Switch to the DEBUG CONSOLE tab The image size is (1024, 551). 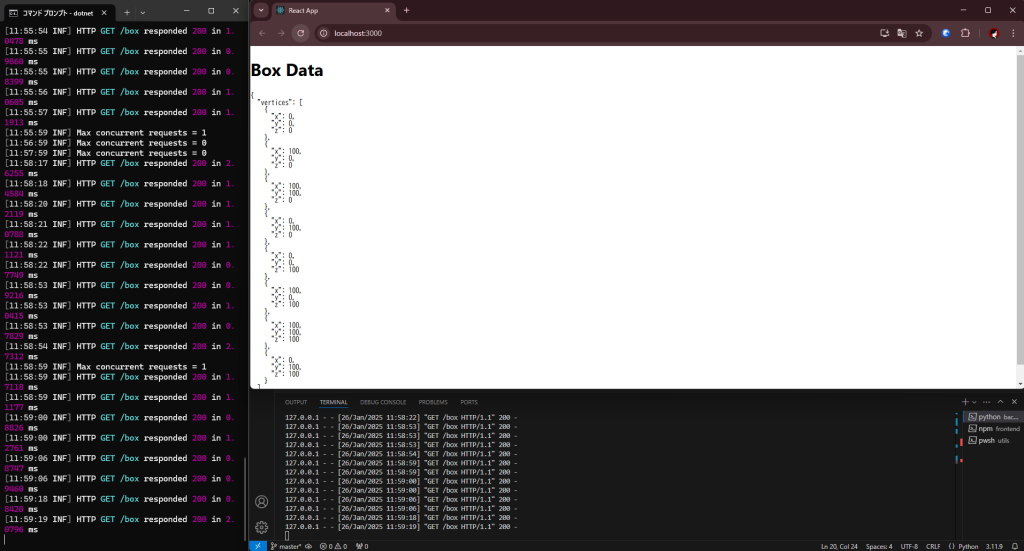point(383,402)
